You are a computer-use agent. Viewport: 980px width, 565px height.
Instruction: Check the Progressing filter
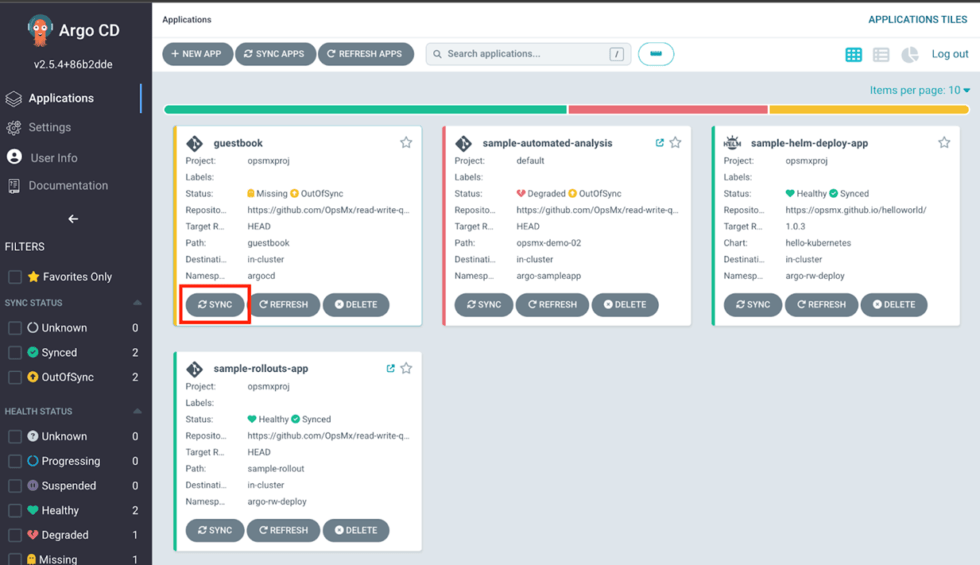point(15,461)
